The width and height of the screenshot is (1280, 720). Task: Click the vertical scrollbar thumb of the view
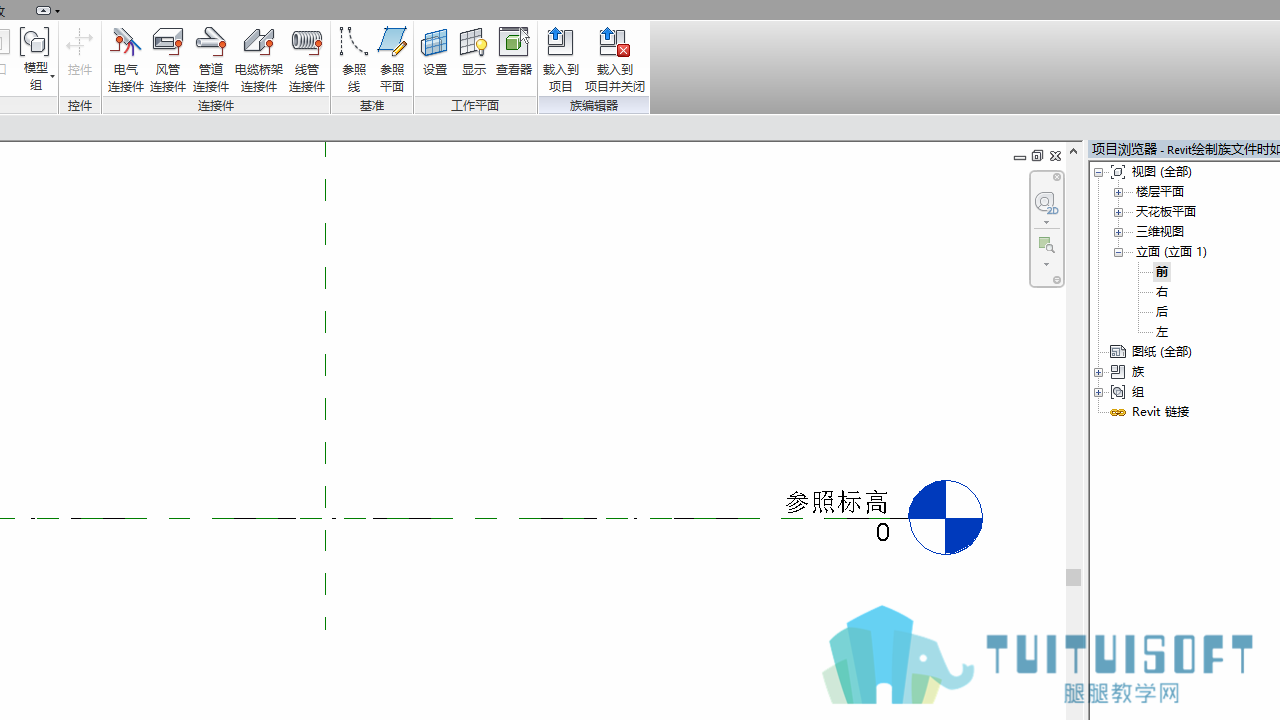pyautogui.click(x=1074, y=577)
